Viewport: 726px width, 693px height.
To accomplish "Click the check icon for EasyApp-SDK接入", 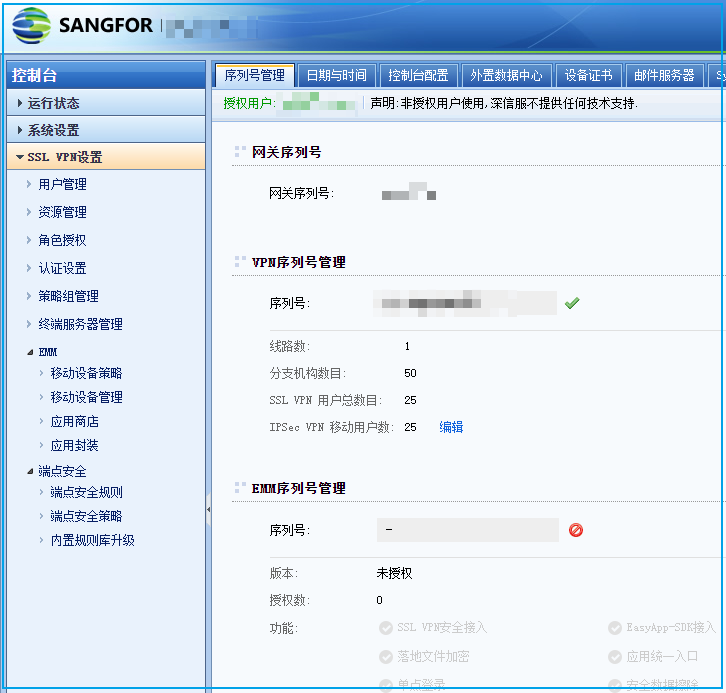I will [614, 628].
